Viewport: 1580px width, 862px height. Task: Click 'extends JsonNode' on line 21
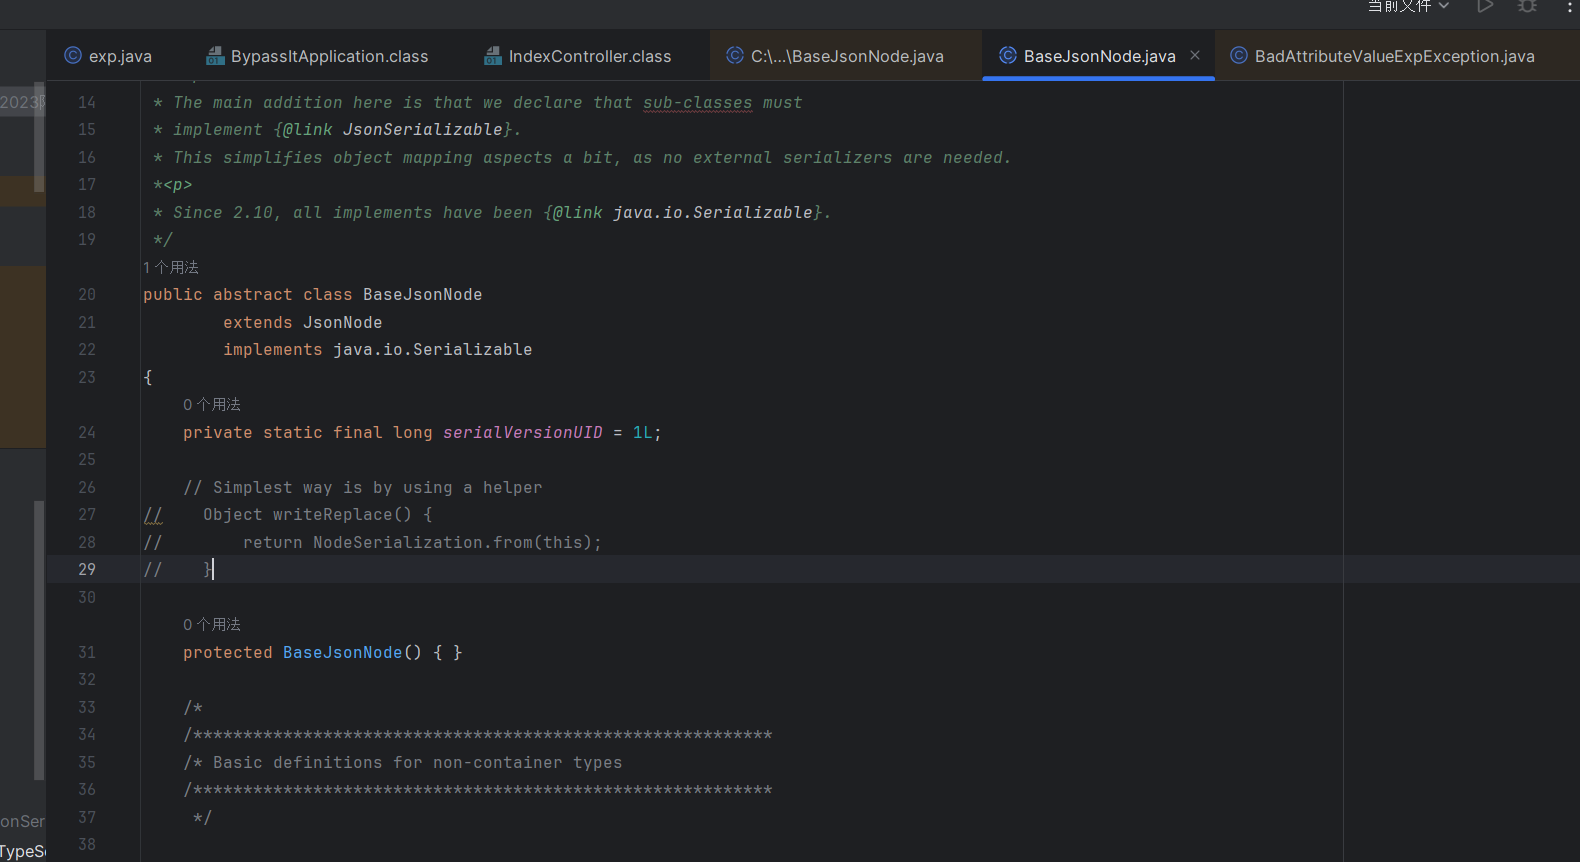(x=303, y=322)
